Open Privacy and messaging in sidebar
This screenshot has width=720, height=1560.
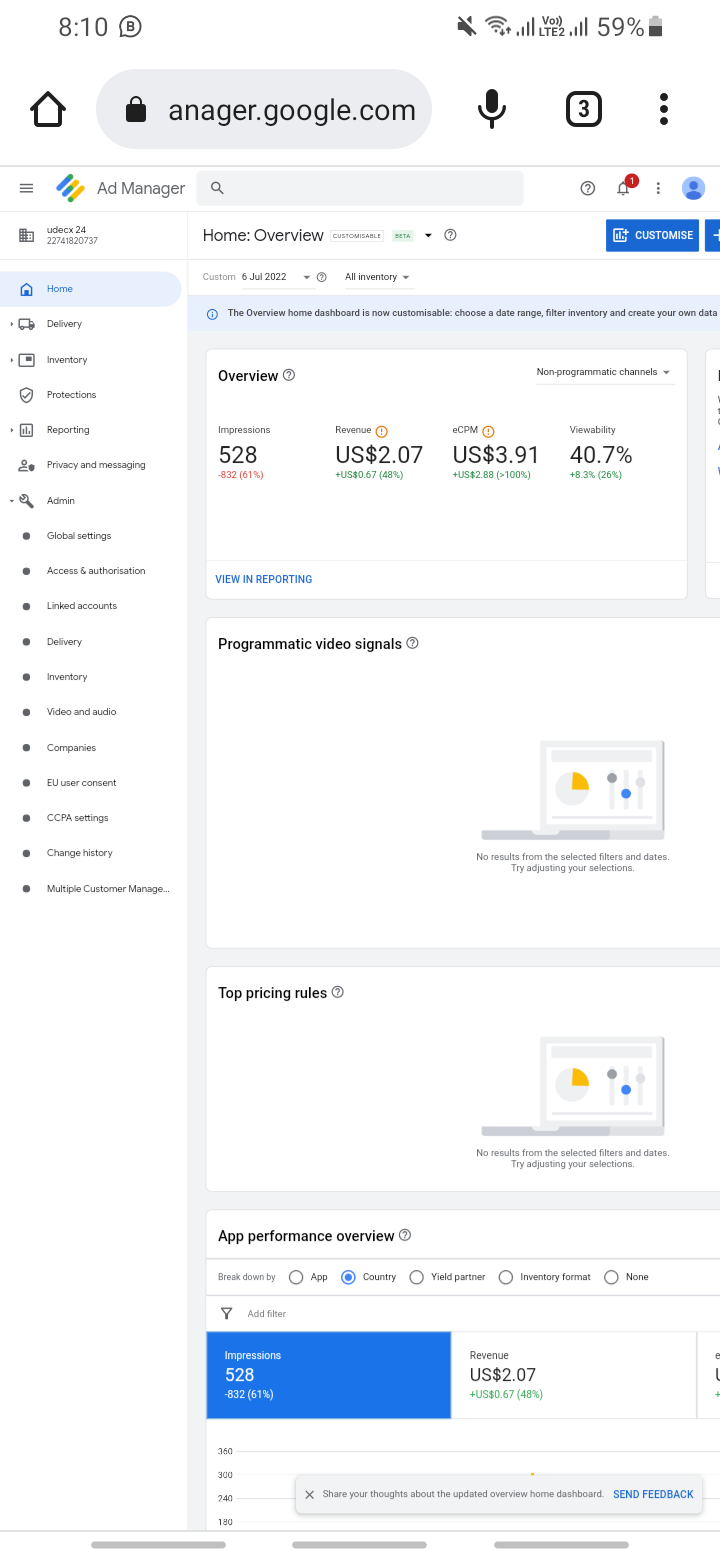(95, 465)
